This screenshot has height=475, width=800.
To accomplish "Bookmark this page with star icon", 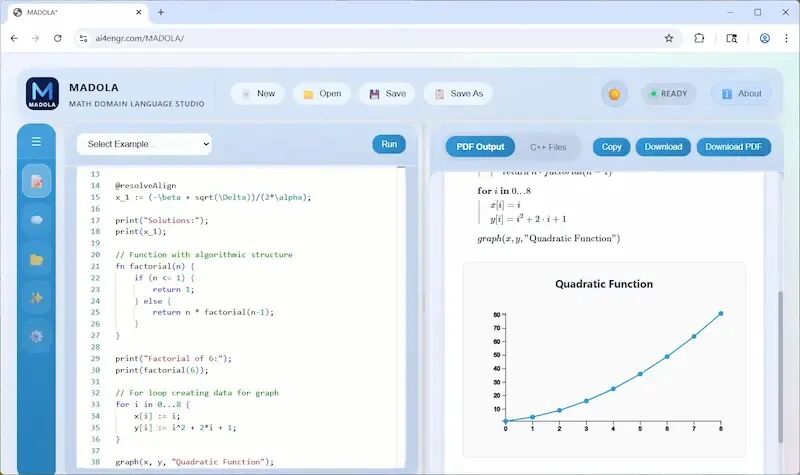I will tap(668, 38).
